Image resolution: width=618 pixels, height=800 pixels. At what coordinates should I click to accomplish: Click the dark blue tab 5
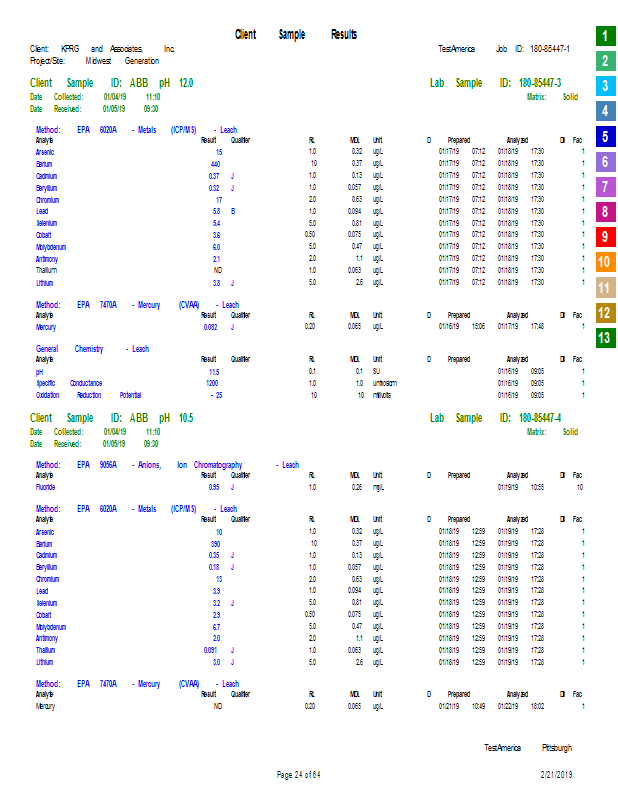[x=605, y=136]
